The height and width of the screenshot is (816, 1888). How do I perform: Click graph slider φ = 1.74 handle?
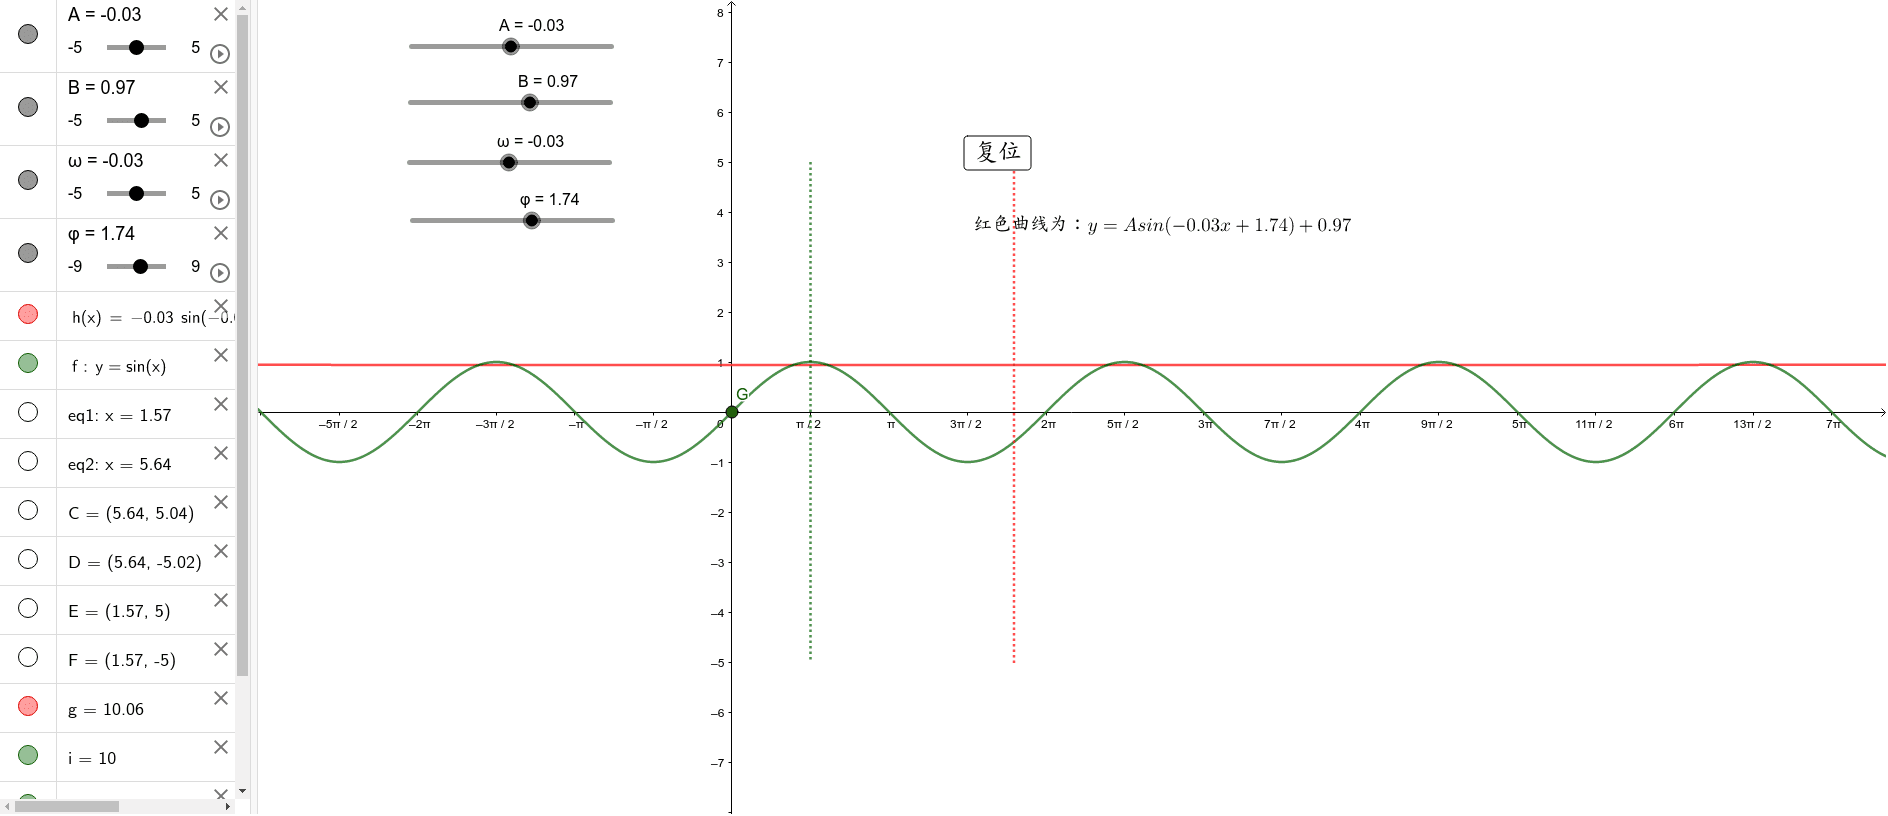[x=532, y=220]
